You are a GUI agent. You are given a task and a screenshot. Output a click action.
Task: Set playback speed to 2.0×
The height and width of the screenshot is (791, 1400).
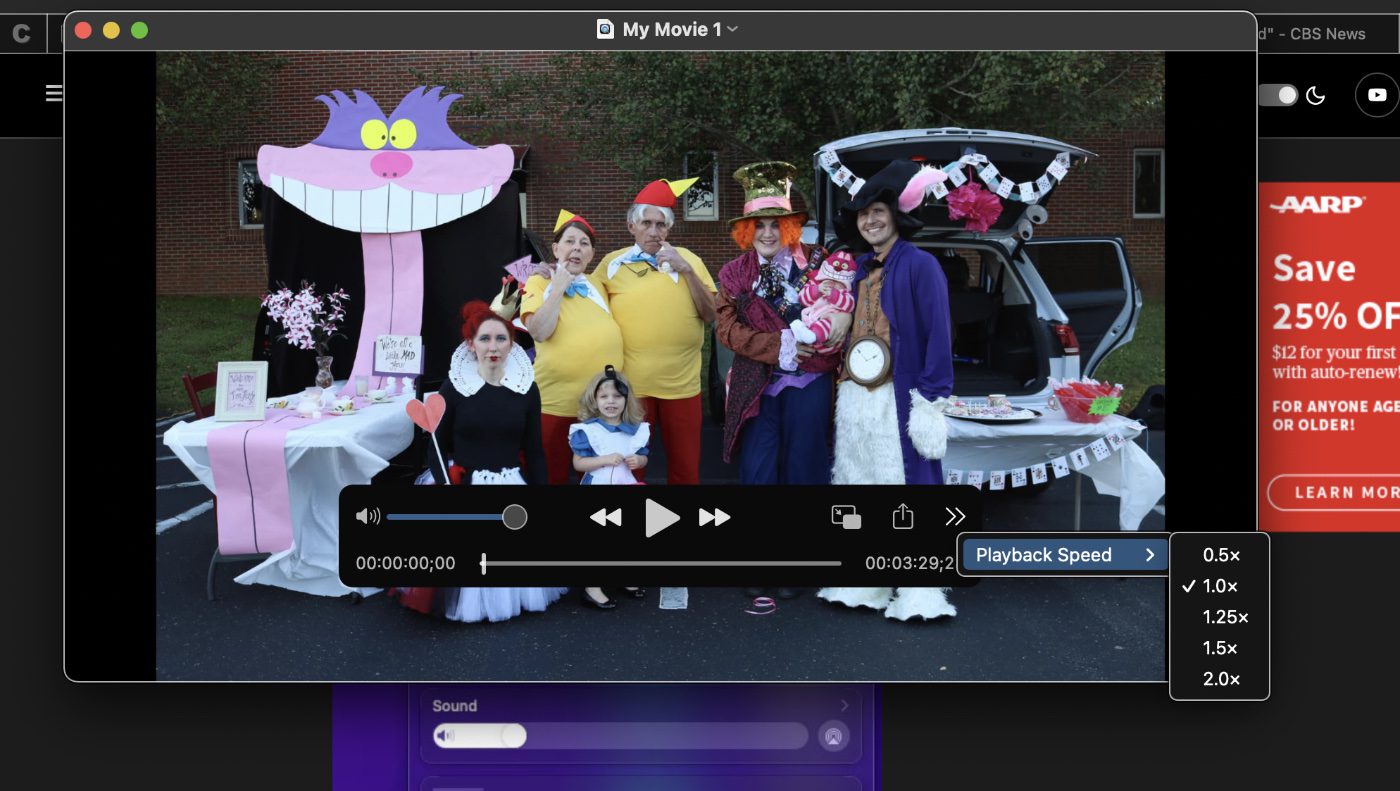1221,679
